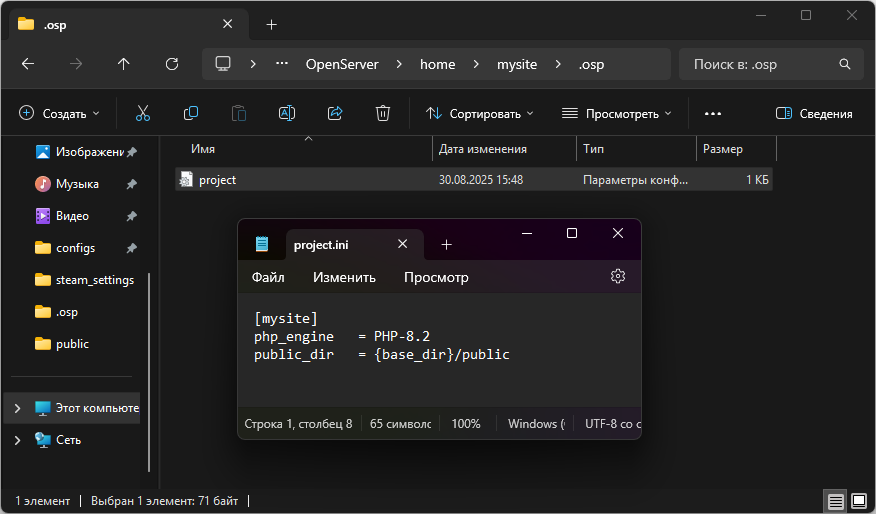Click the Создать new item button
This screenshot has height=514, width=876.
(60, 114)
